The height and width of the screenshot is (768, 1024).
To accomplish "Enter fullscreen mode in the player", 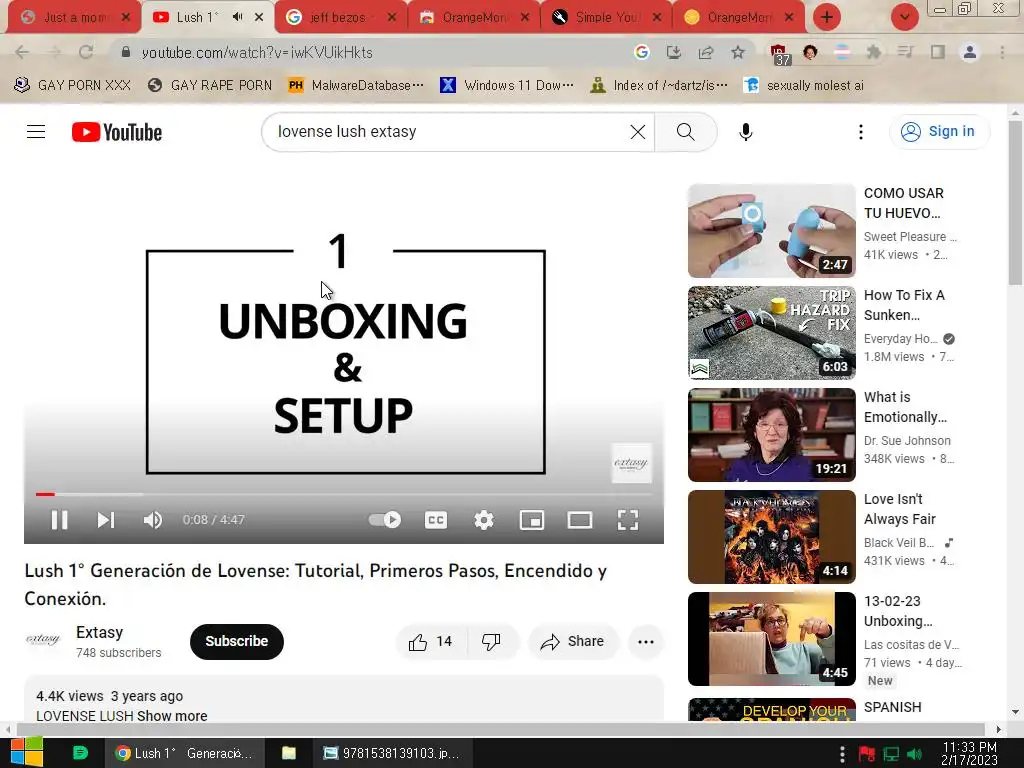I will 628,520.
